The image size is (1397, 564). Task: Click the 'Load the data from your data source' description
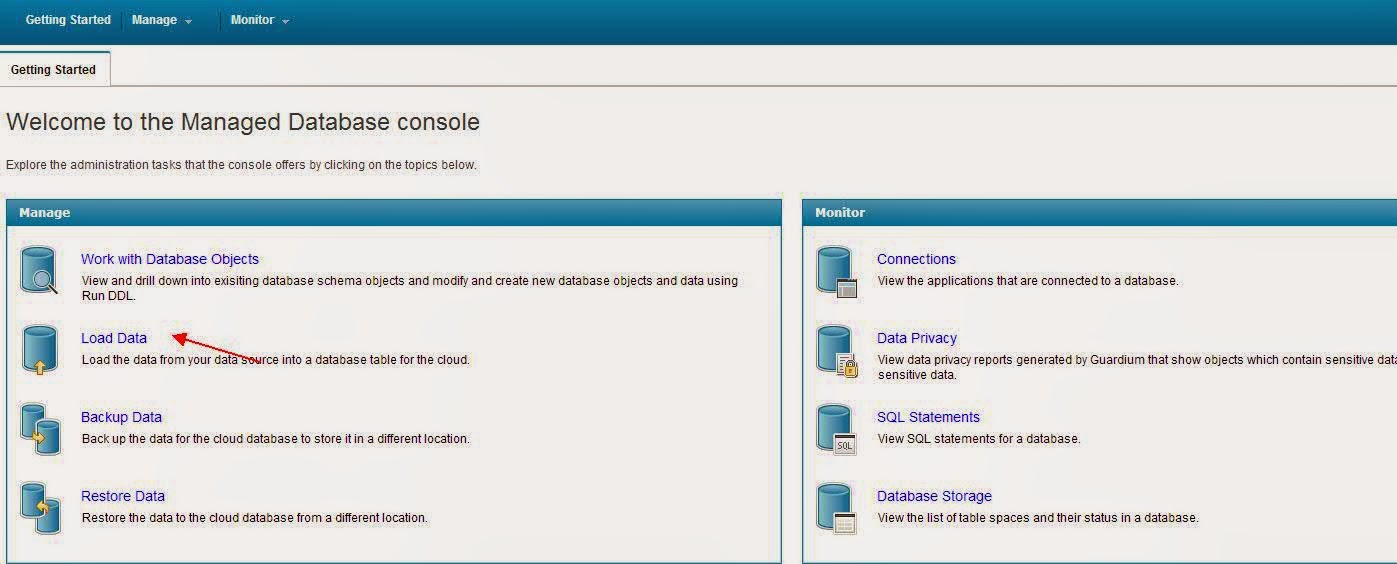pos(275,360)
